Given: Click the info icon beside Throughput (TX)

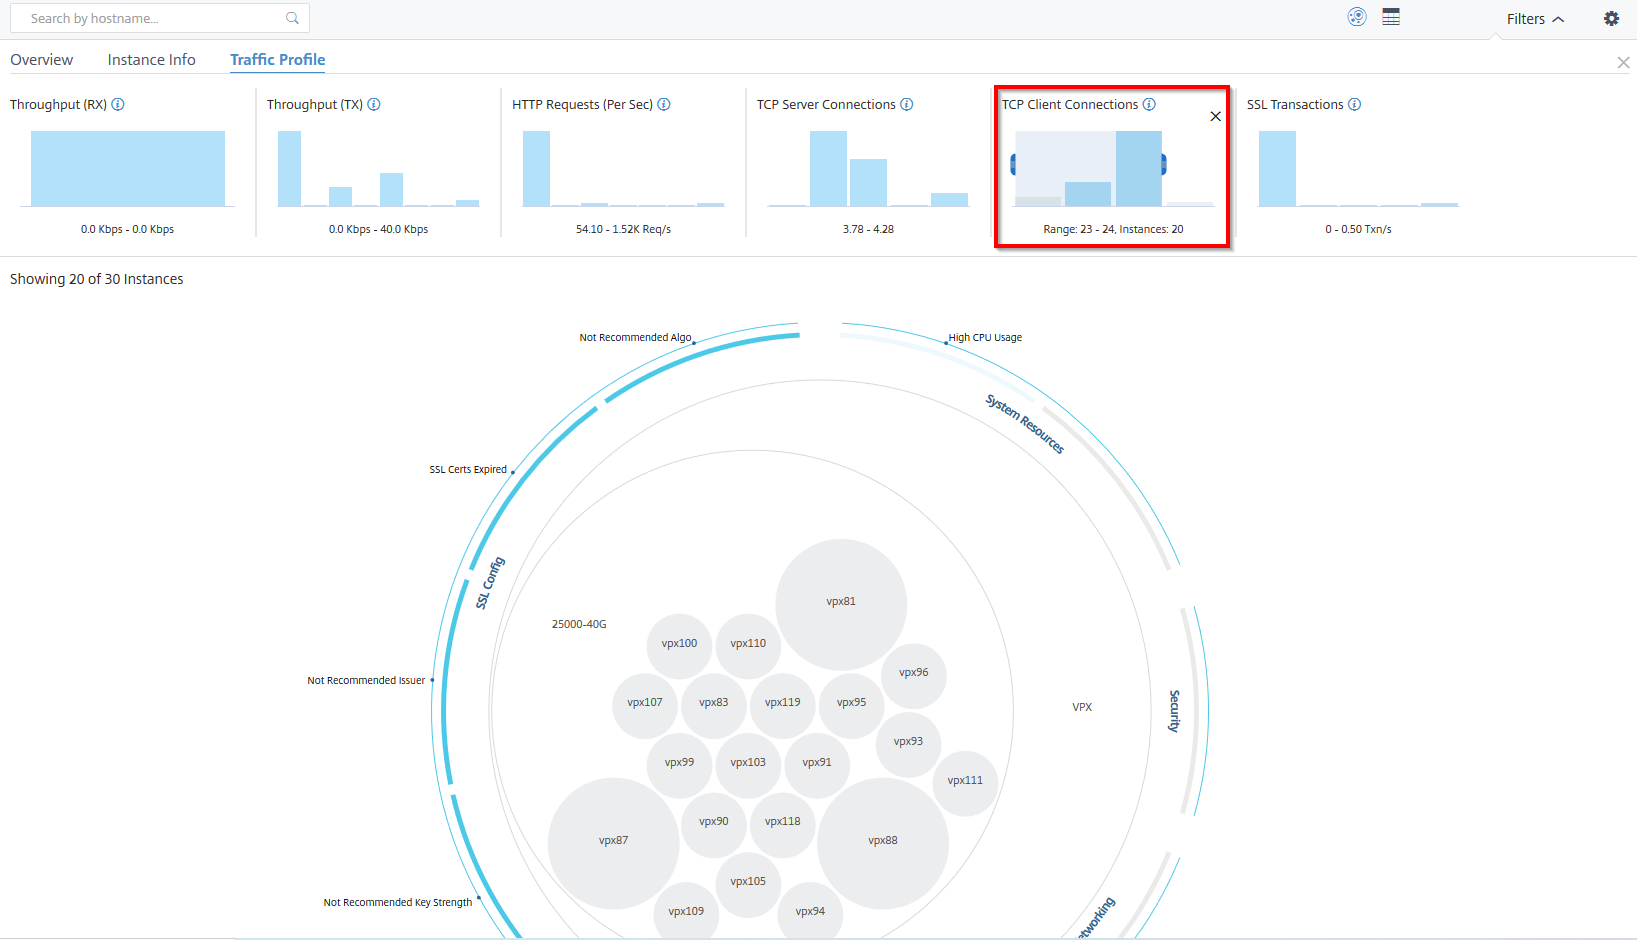Looking at the screenshot, I should (x=374, y=104).
